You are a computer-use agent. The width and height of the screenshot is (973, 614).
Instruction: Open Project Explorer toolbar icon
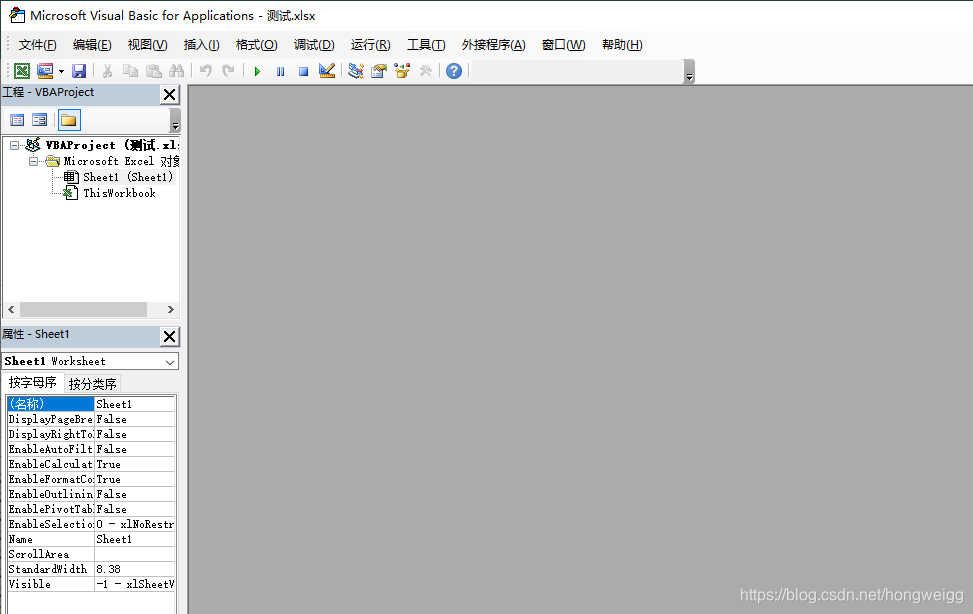(356, 71)
